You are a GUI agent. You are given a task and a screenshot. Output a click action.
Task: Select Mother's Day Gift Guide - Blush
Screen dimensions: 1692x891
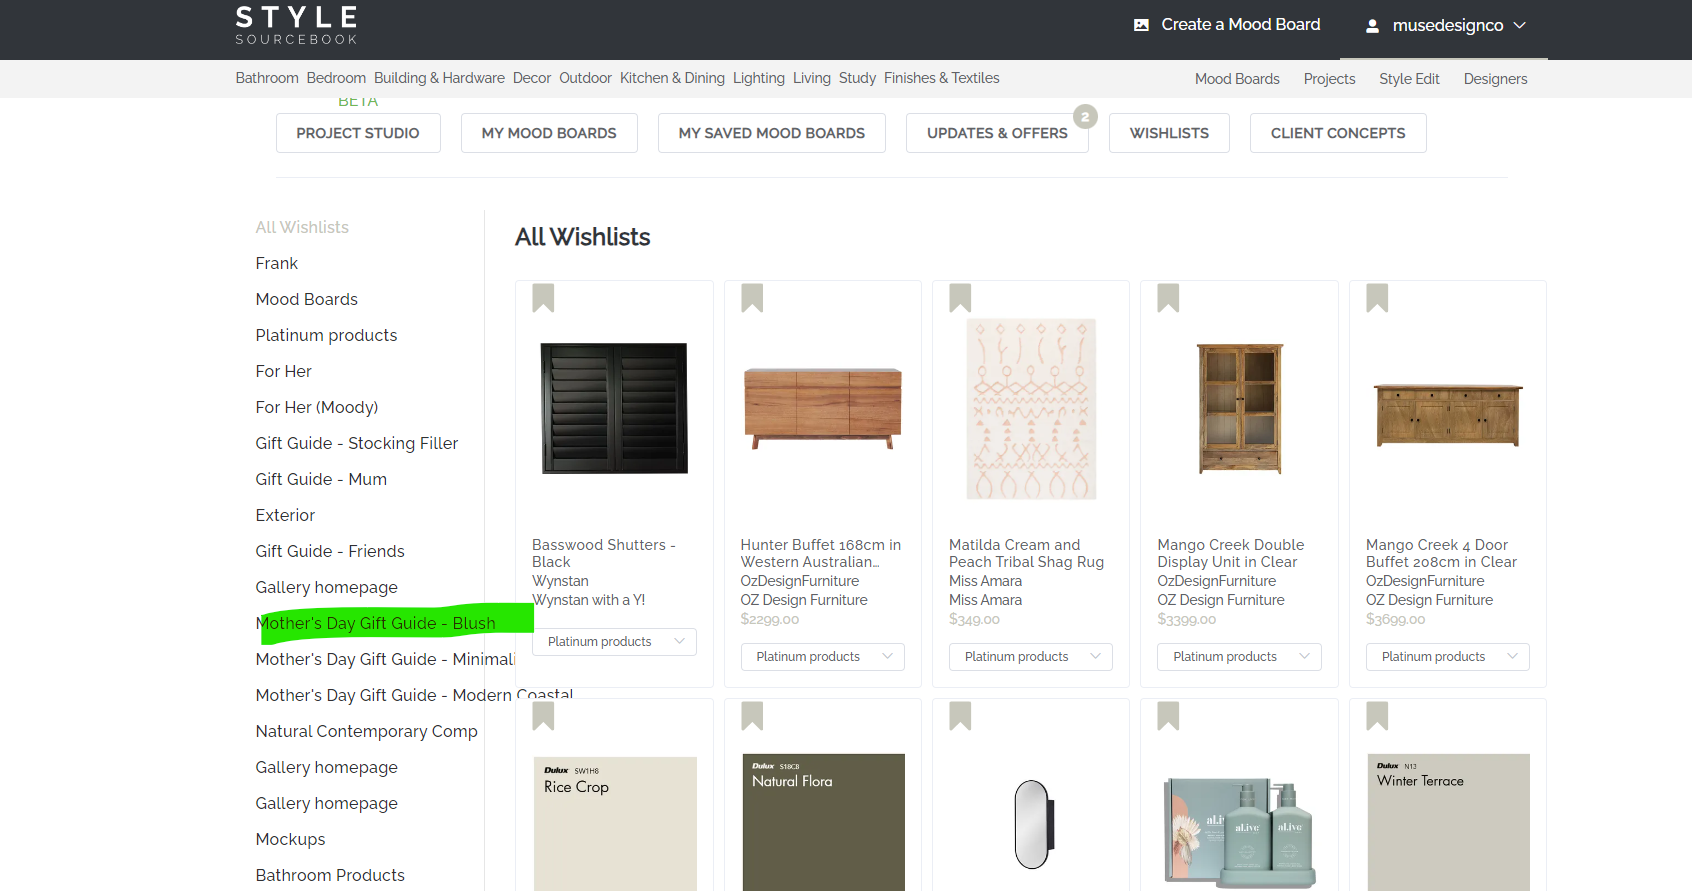376,623
